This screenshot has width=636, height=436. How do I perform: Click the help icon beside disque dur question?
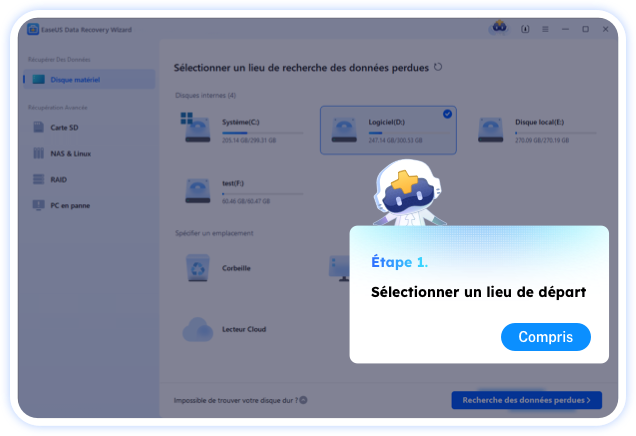pyautogui.click(x=303, y=400)
